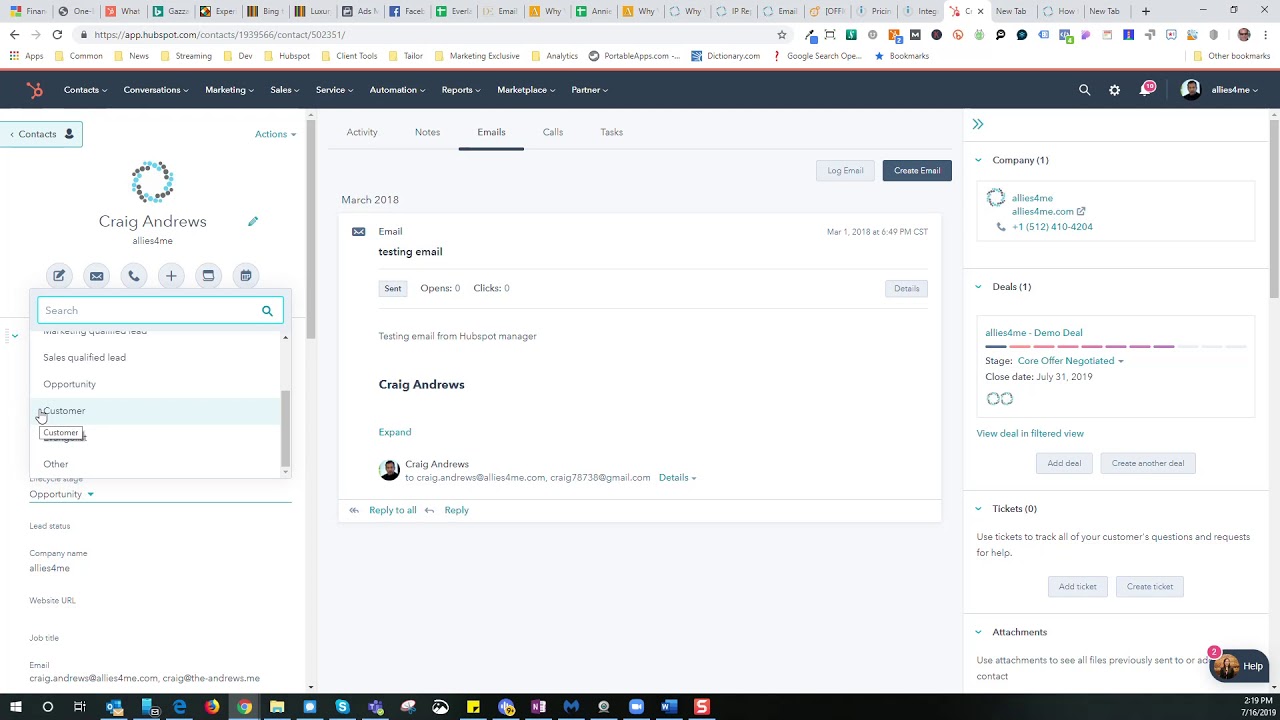Open Help chat widget
Viewport: 1280px width, 720px height.
tap(1238, 666)
